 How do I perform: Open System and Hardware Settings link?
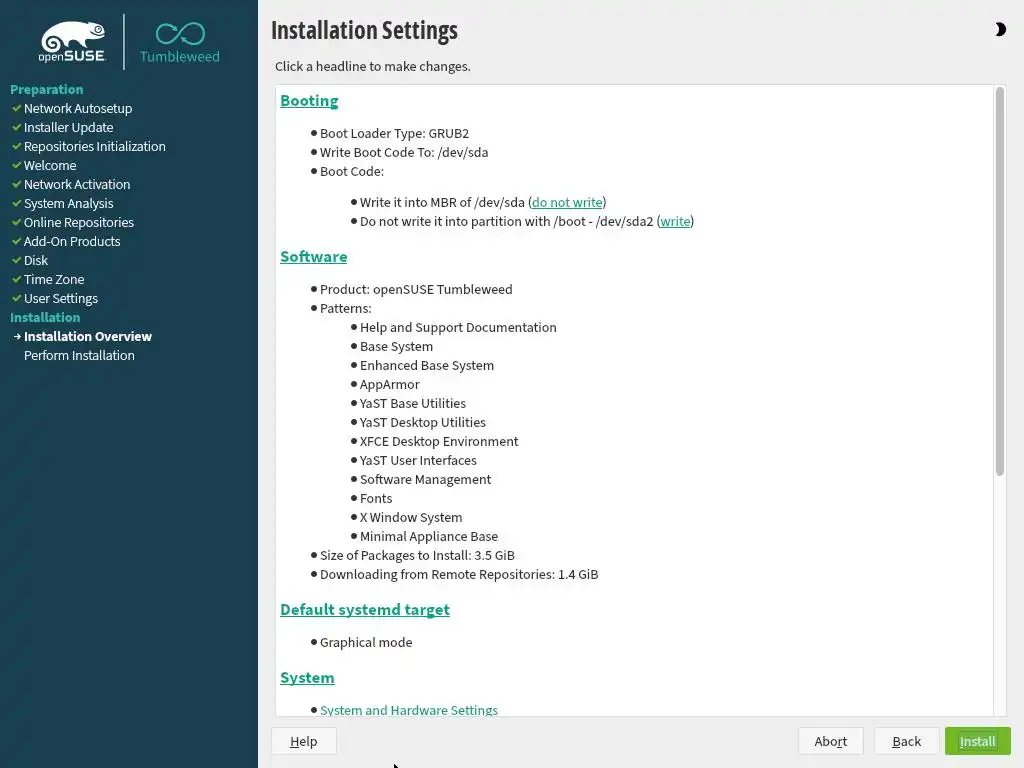tap(409, 710)
